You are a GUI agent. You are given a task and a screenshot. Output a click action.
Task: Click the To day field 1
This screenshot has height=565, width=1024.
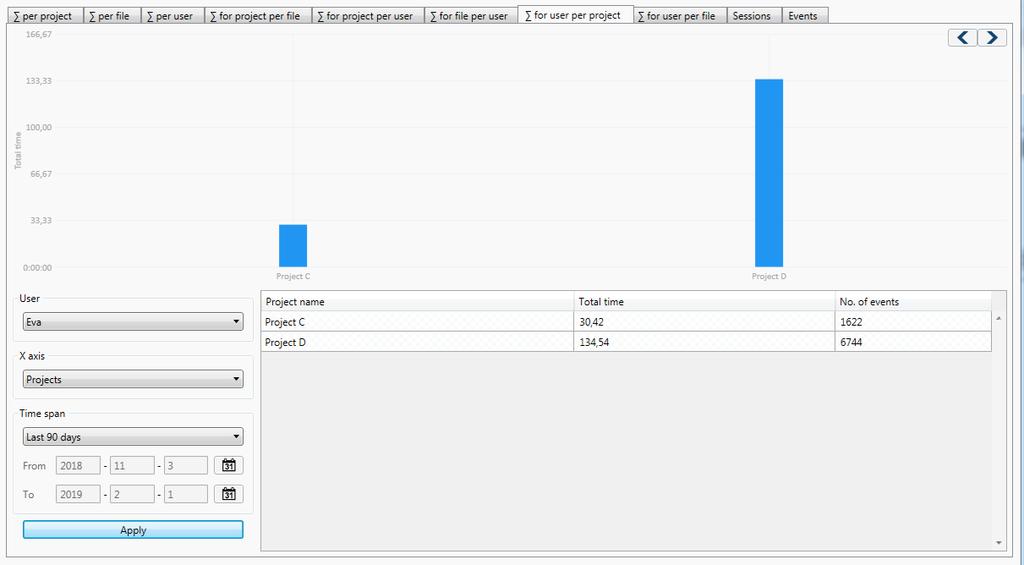click(185, 494)
